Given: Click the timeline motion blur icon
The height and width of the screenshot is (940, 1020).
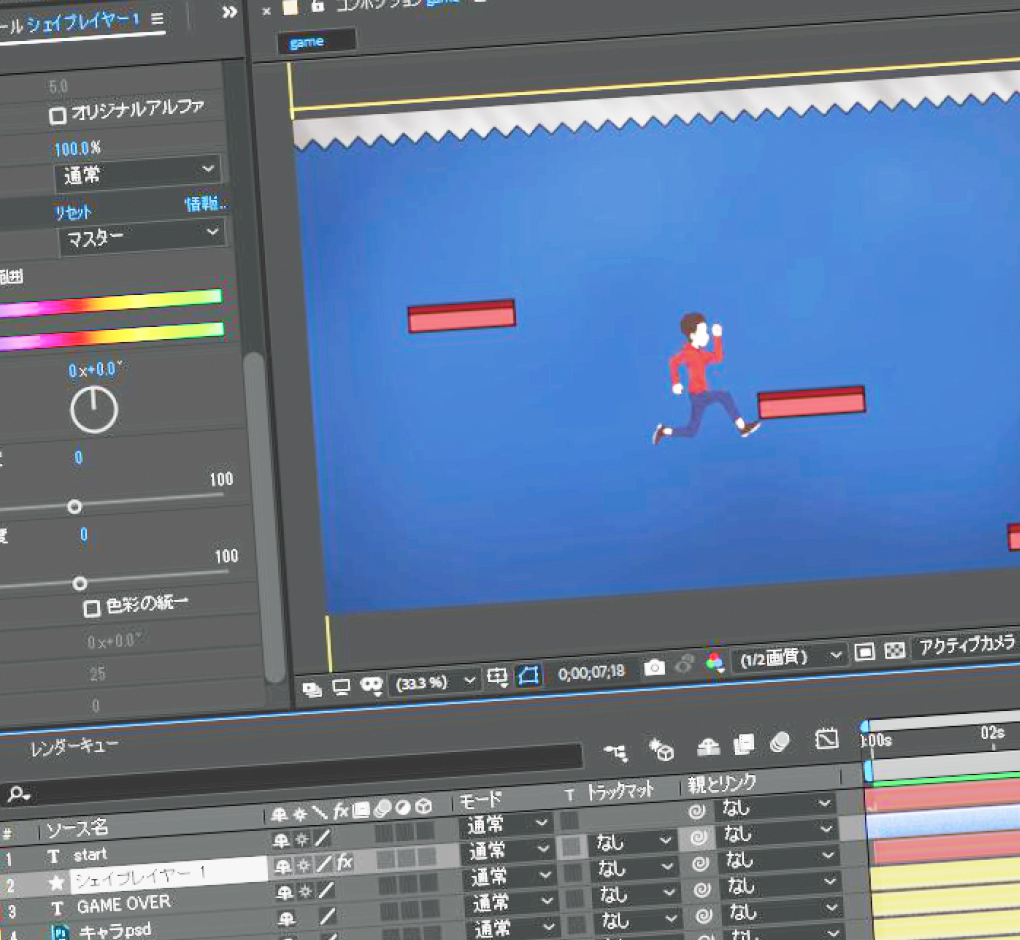Looking at the screenshot, I should (x=779, y=742).
